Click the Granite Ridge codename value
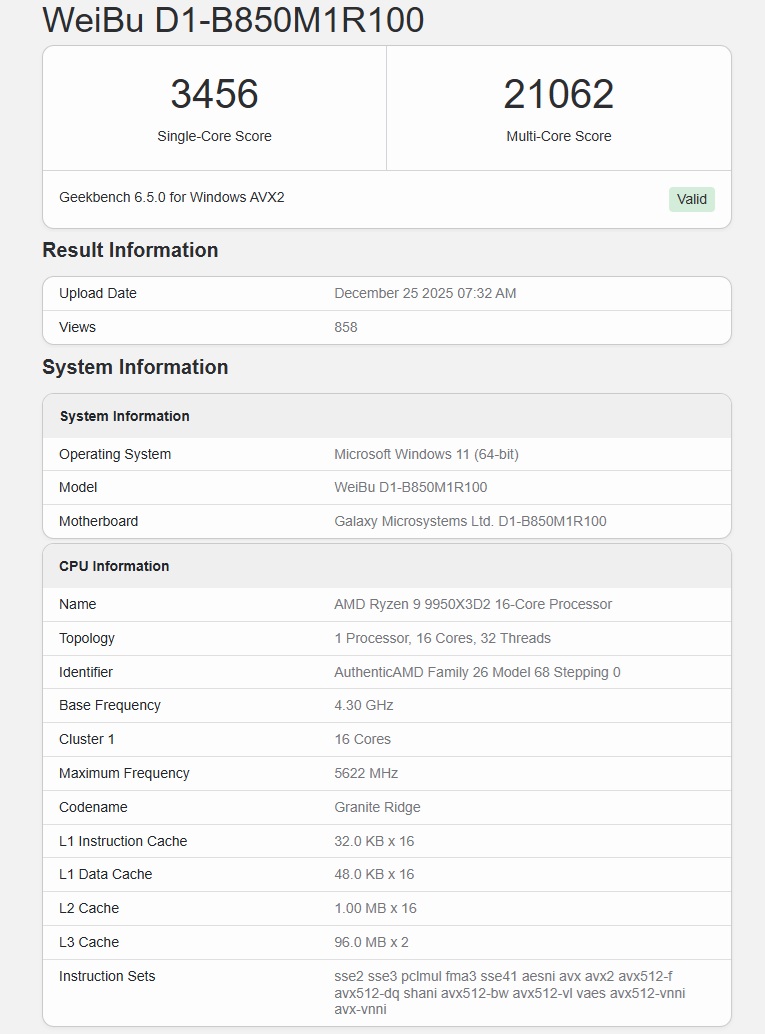 click(377, 807)
